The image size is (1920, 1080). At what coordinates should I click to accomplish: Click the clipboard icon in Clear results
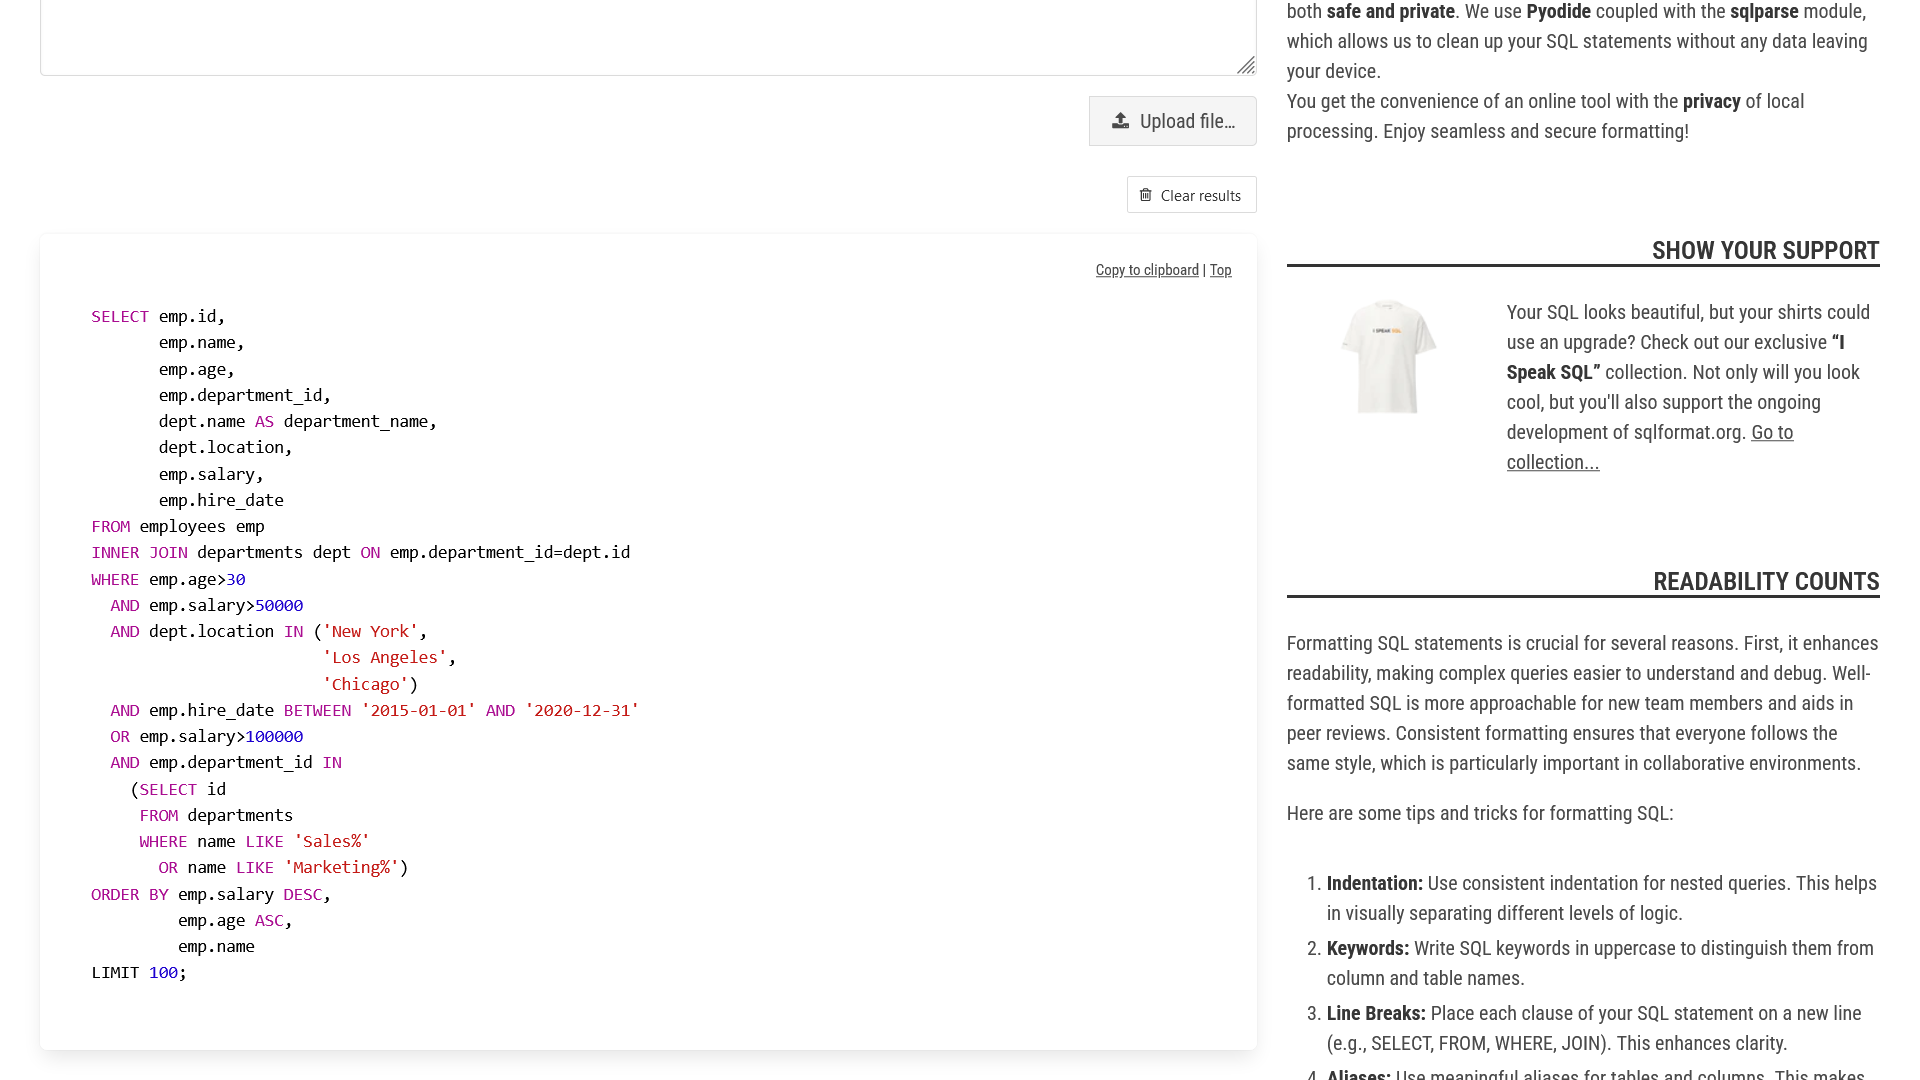(x=1146, y=194)
